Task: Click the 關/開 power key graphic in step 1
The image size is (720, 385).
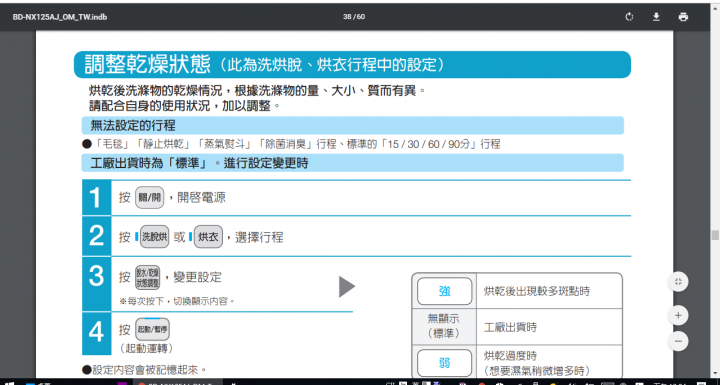Action: click(x=150, y=198)
